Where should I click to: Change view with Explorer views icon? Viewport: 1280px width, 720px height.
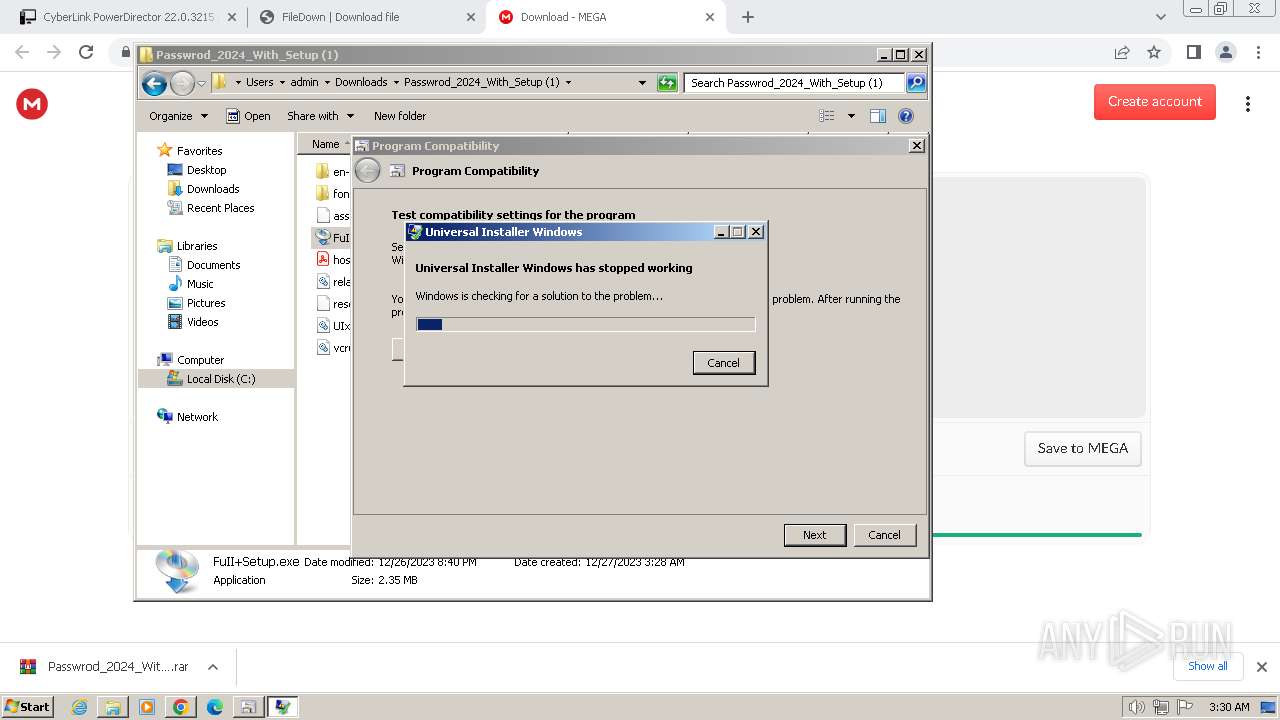(827, 116)
